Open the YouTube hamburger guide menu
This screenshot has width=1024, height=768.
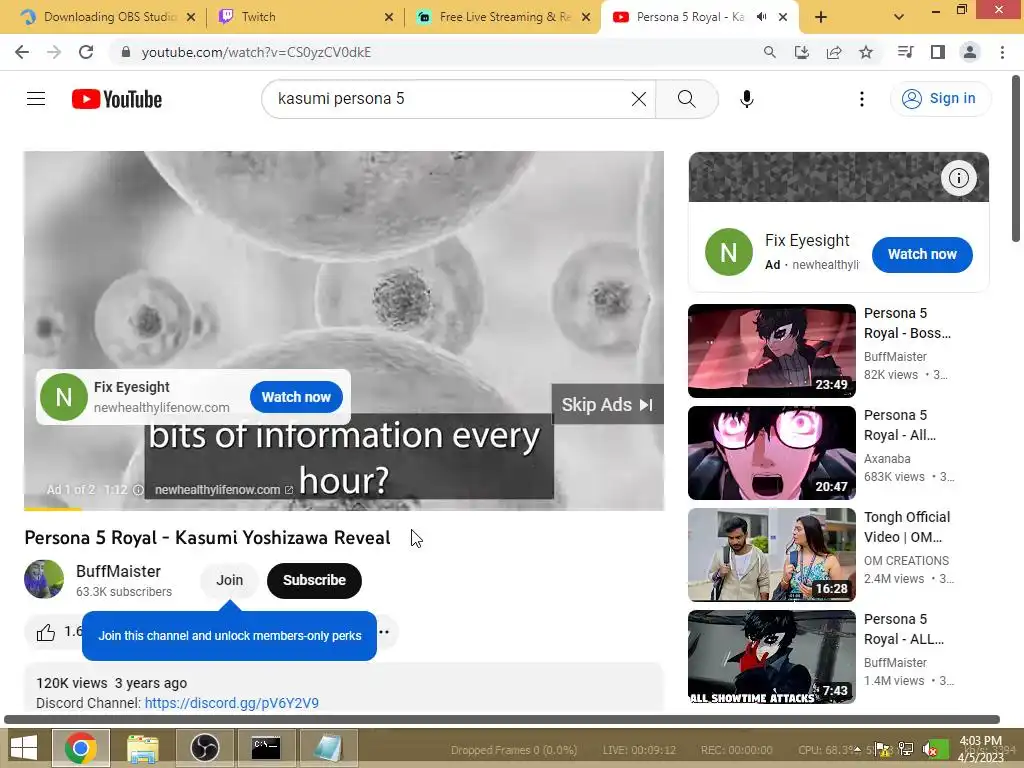click(36, 99)
